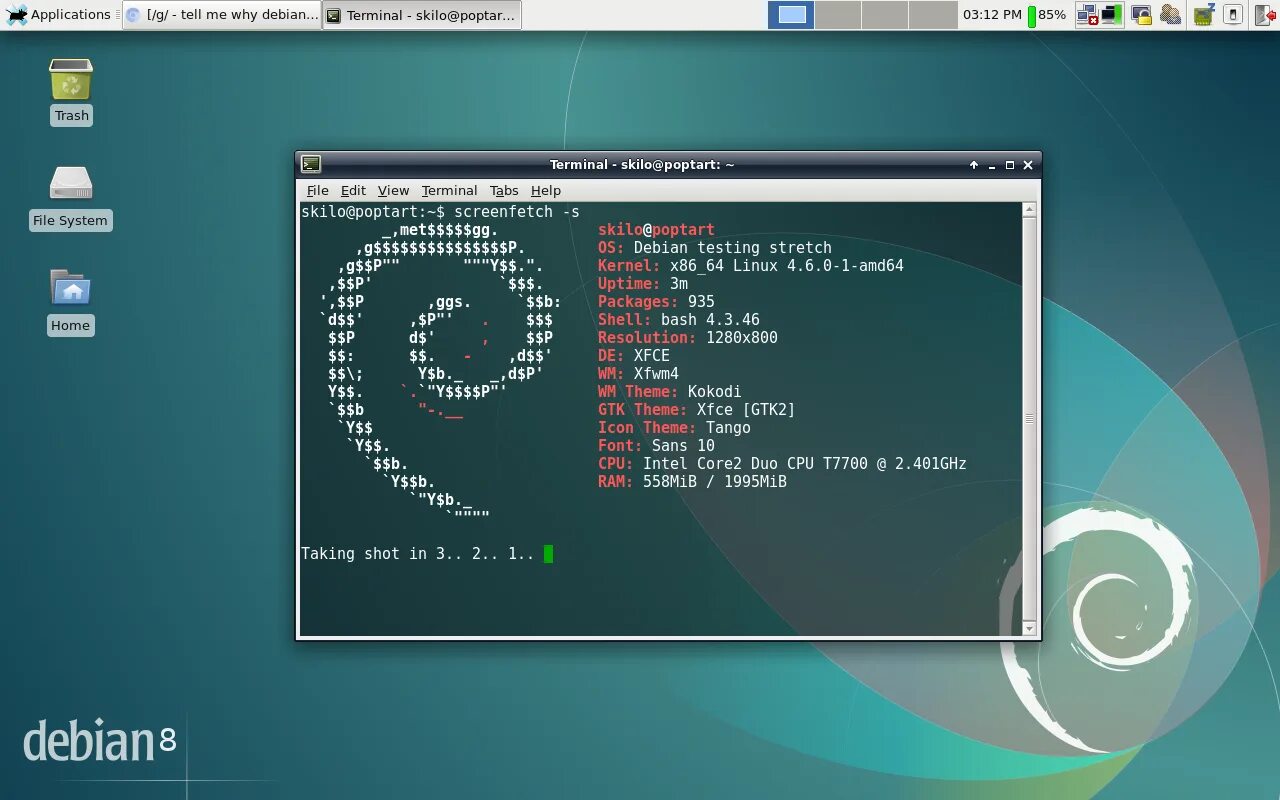This screenshot has width=1280, height=800.
Task: Click the log out panel icon
Action: (1265, 15)
